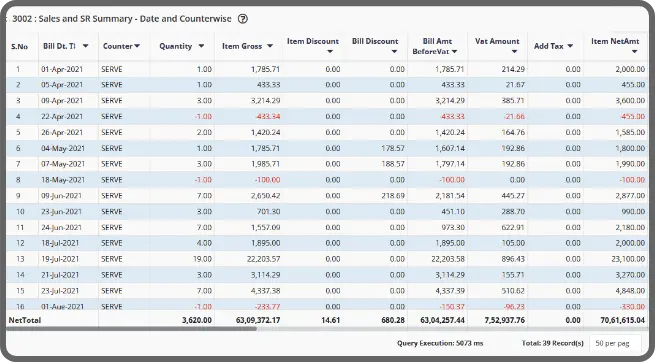Viewport: 655px width, 362px height.
Task: Click the Item Gross value 22,203.57
Action: pos(264,259)
